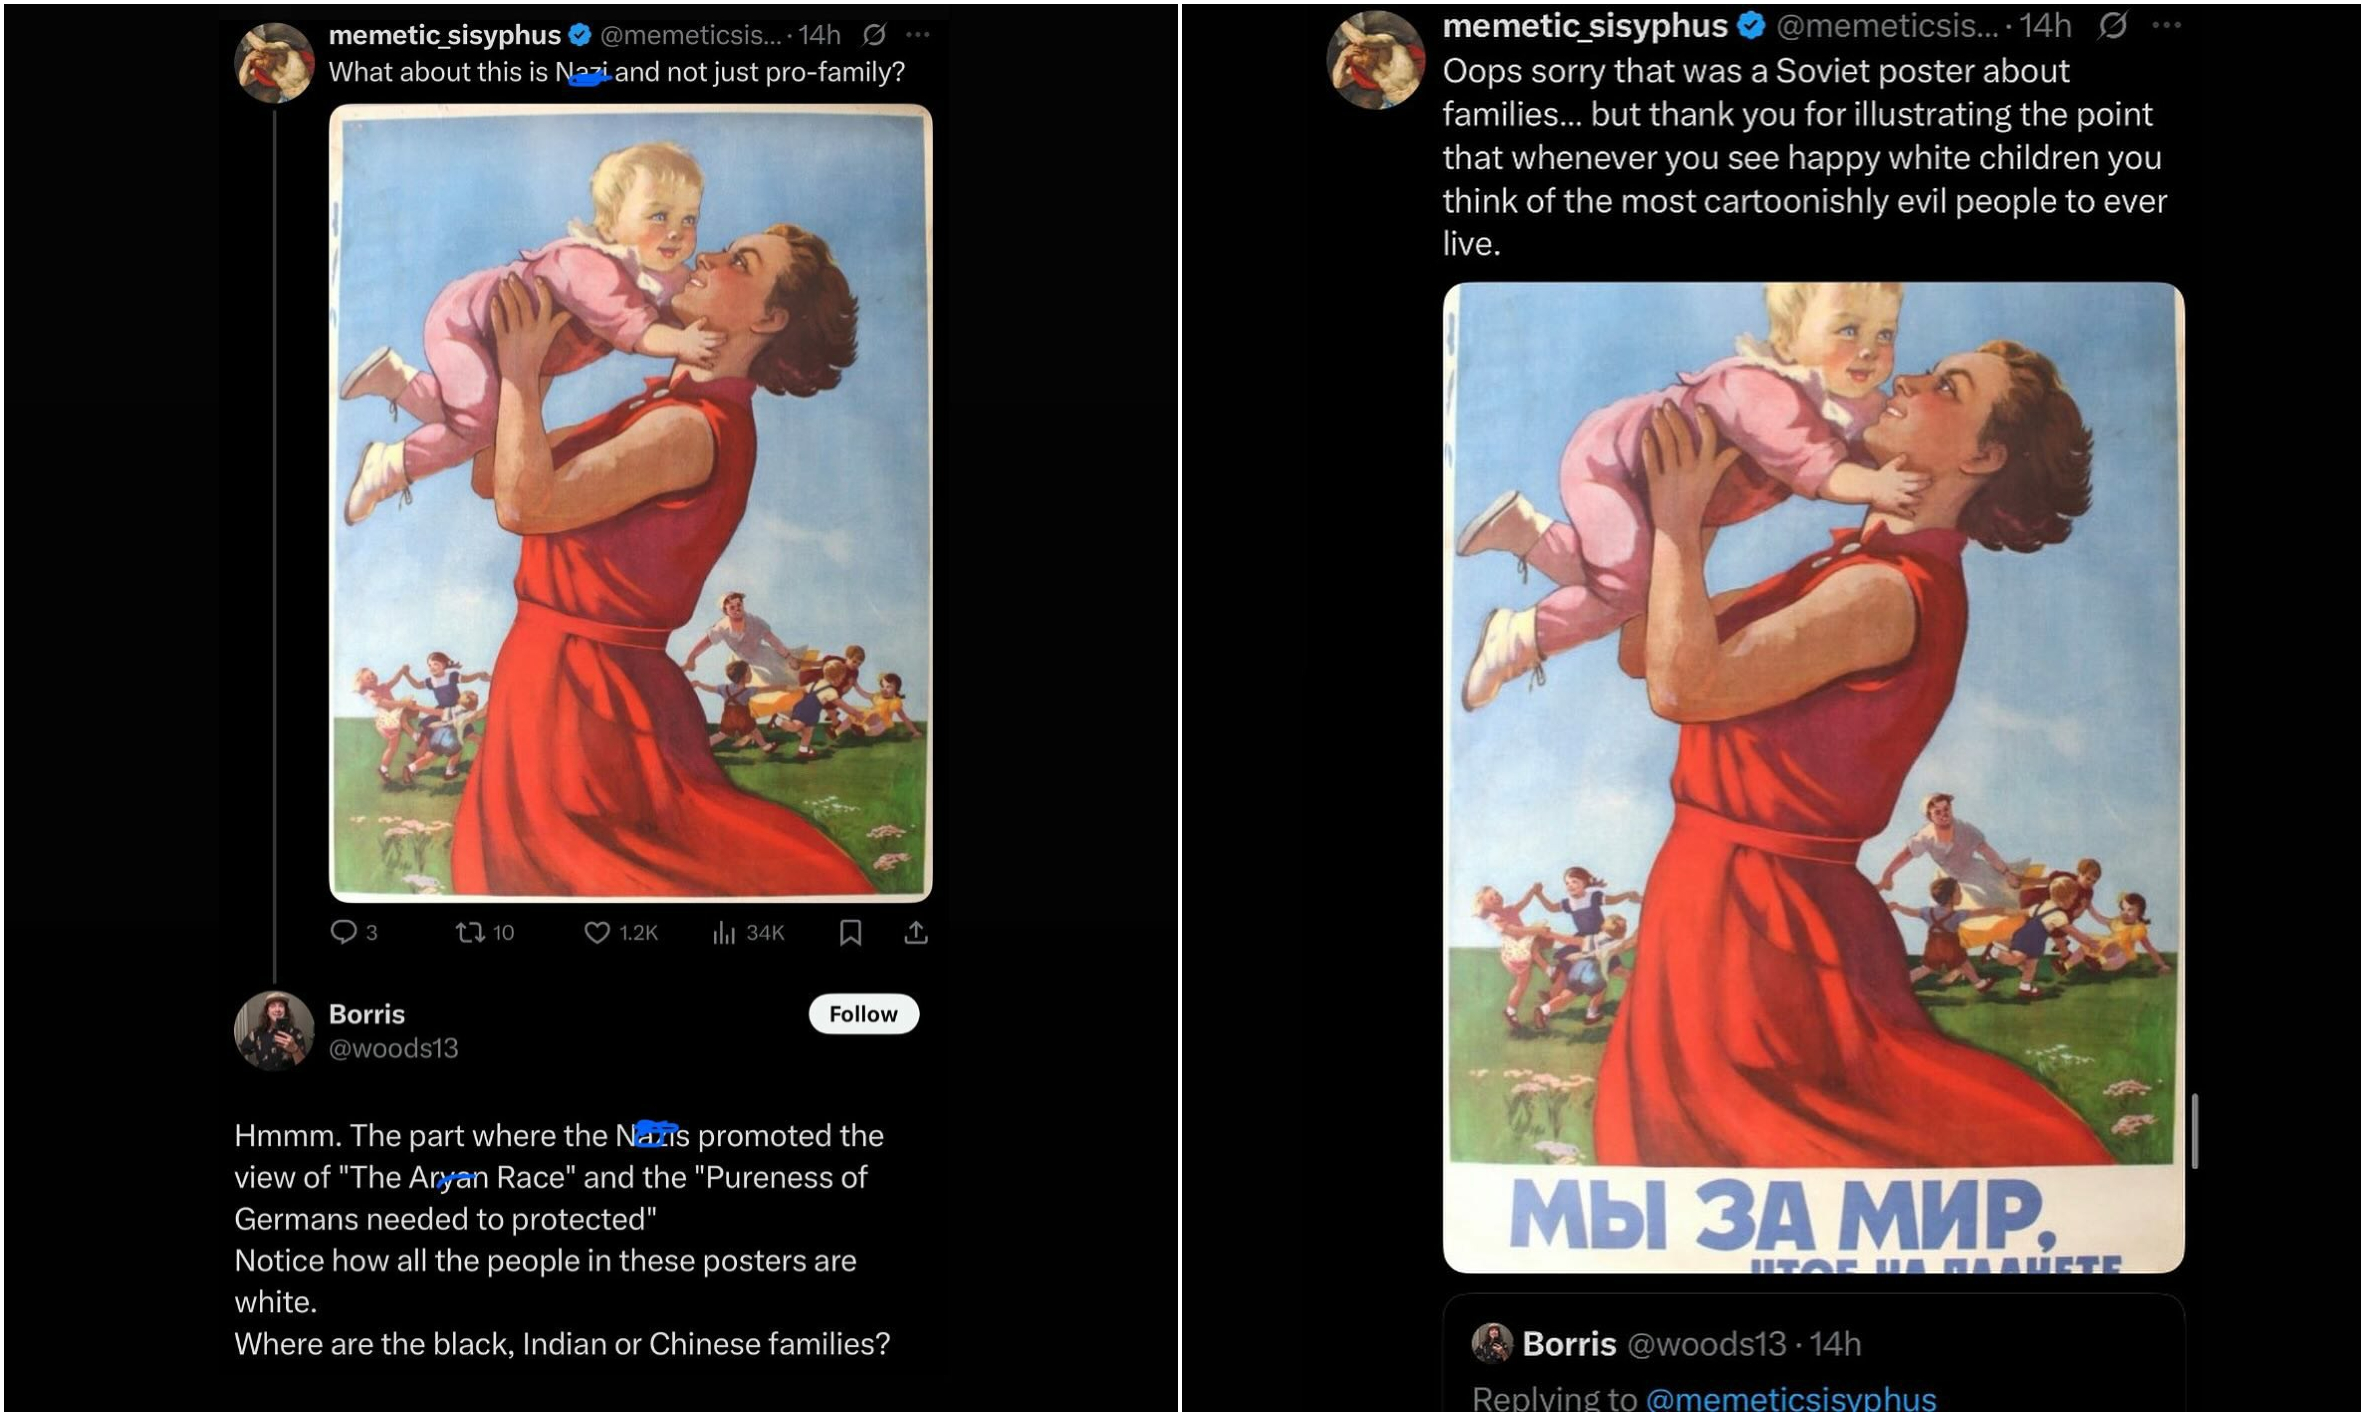Open memetic_sisyphus avatar in left post
The image size is (2365, 1416).
coord(274,62)
